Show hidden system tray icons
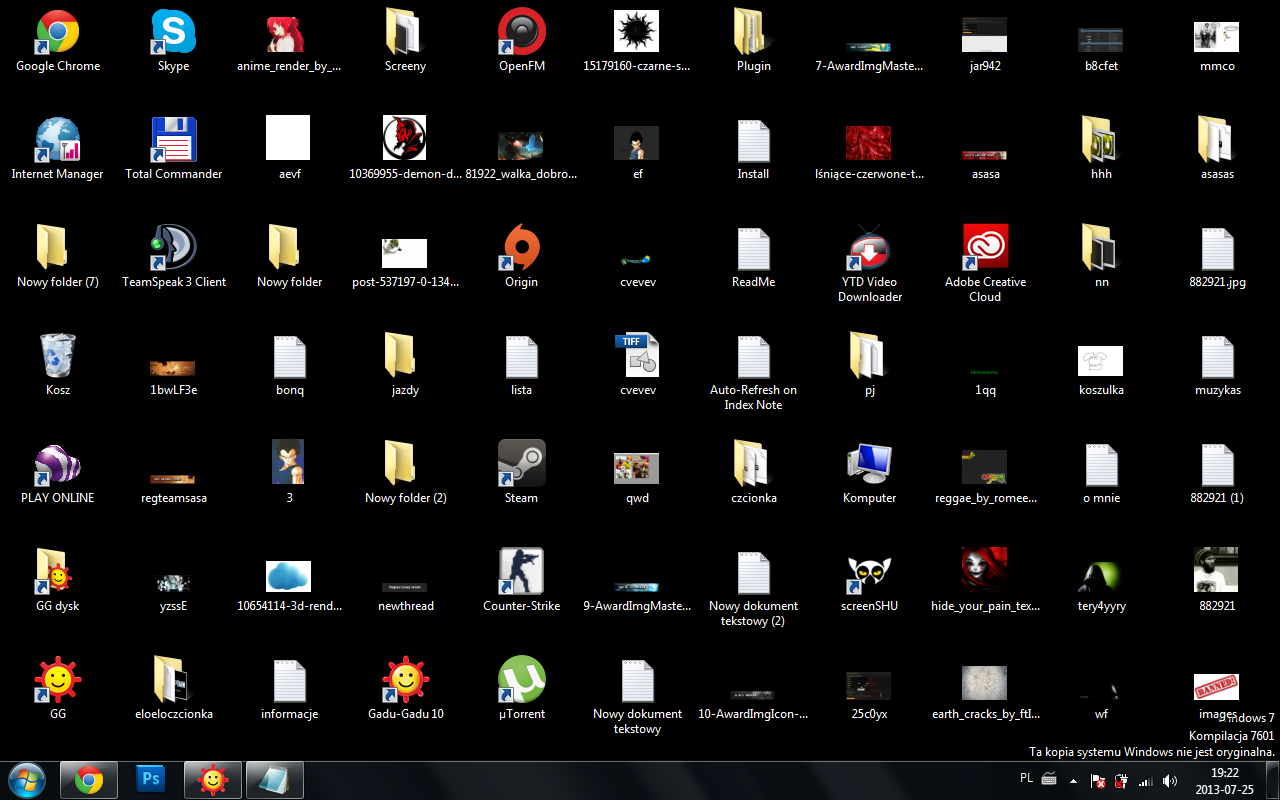The width and height of the screenshot is (1280, 800). tap(1074, 780)
